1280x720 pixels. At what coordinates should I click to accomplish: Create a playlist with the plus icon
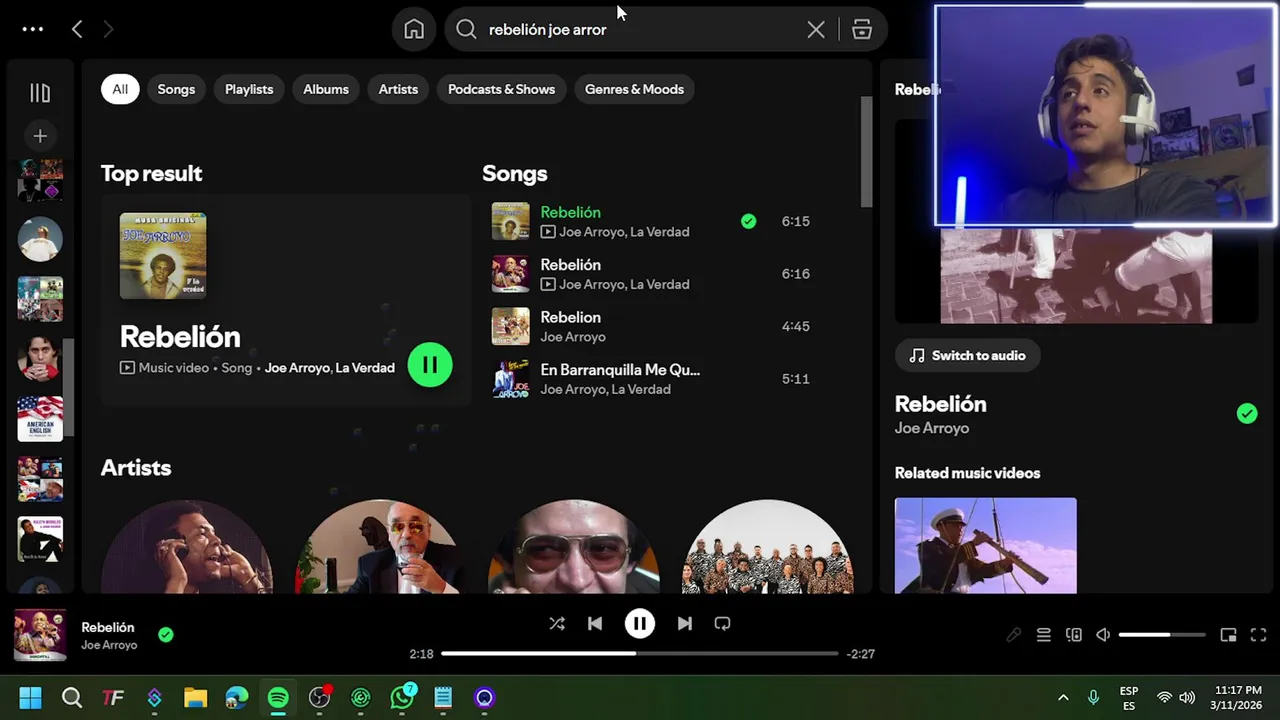[40, 136]
